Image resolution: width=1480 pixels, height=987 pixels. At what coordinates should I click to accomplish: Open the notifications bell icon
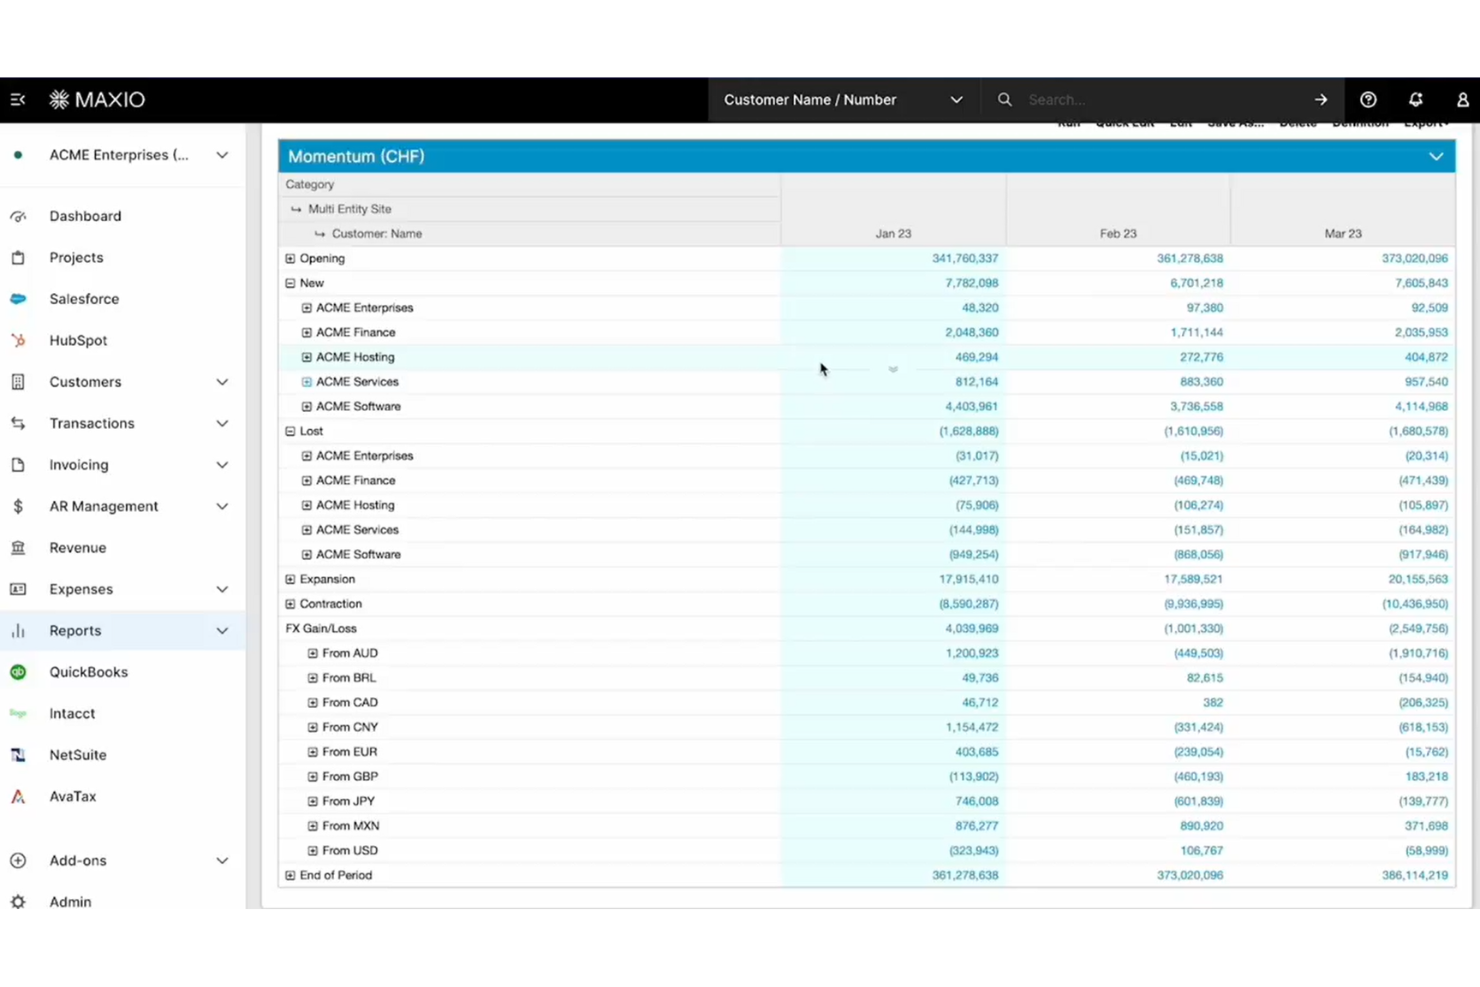1415,100
